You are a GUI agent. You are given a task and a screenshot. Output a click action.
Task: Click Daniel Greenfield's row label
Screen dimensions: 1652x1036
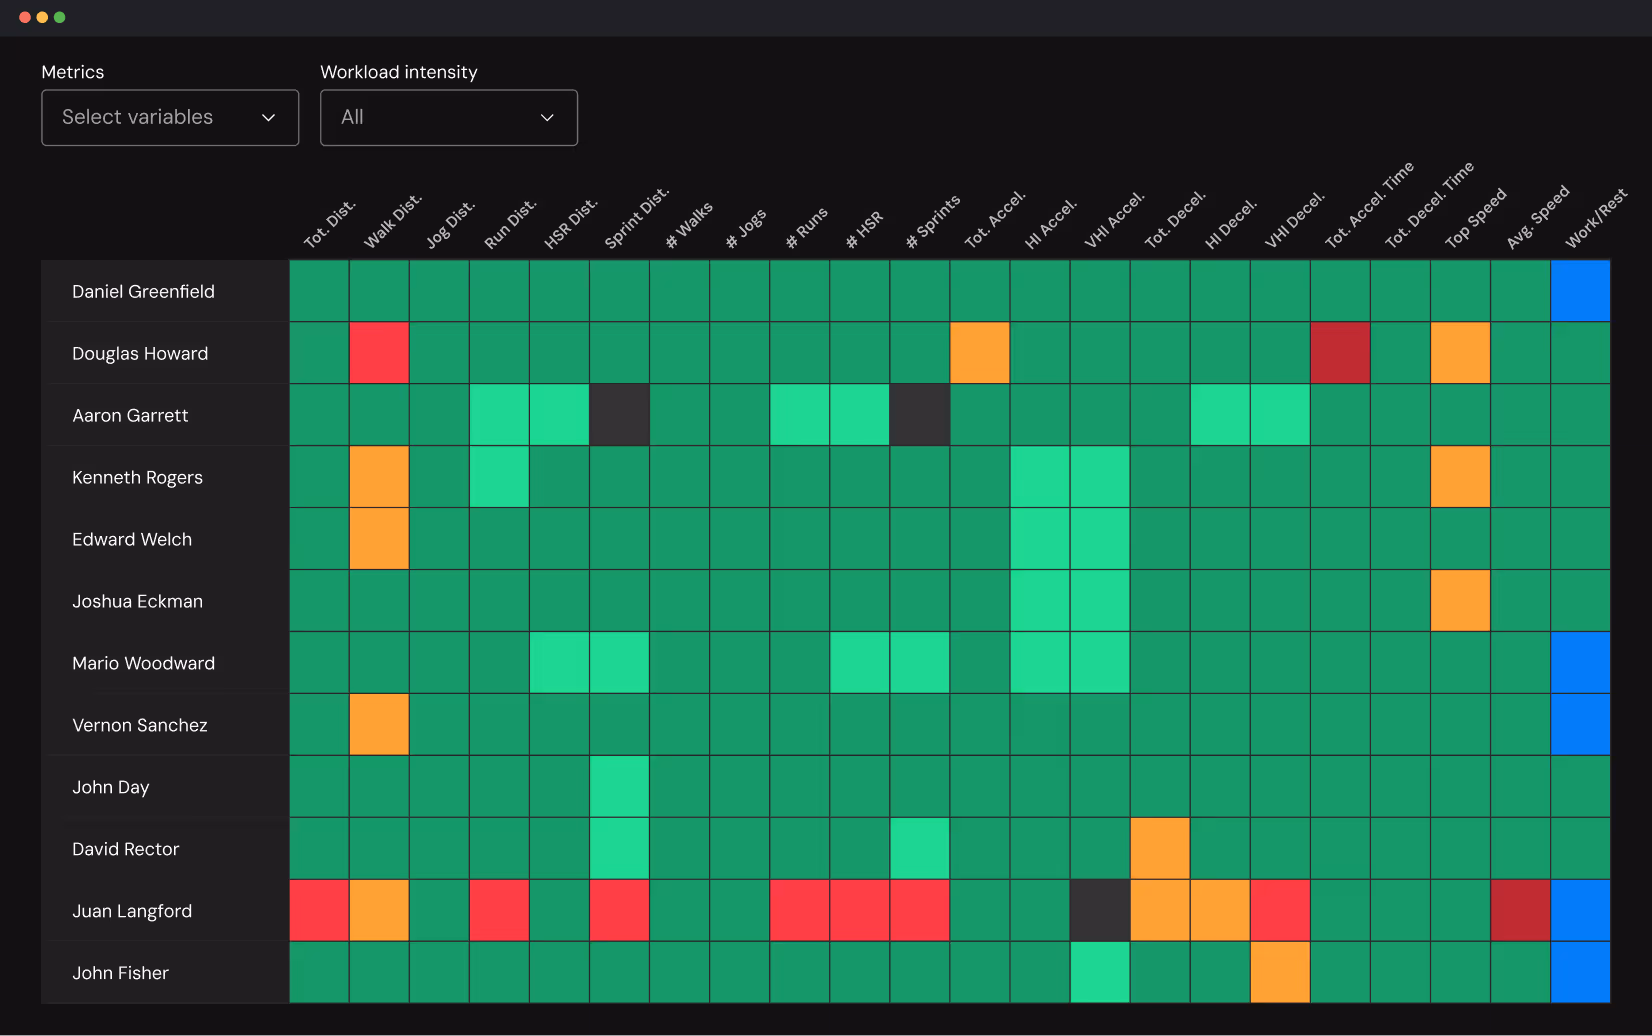tap(143, 291)
